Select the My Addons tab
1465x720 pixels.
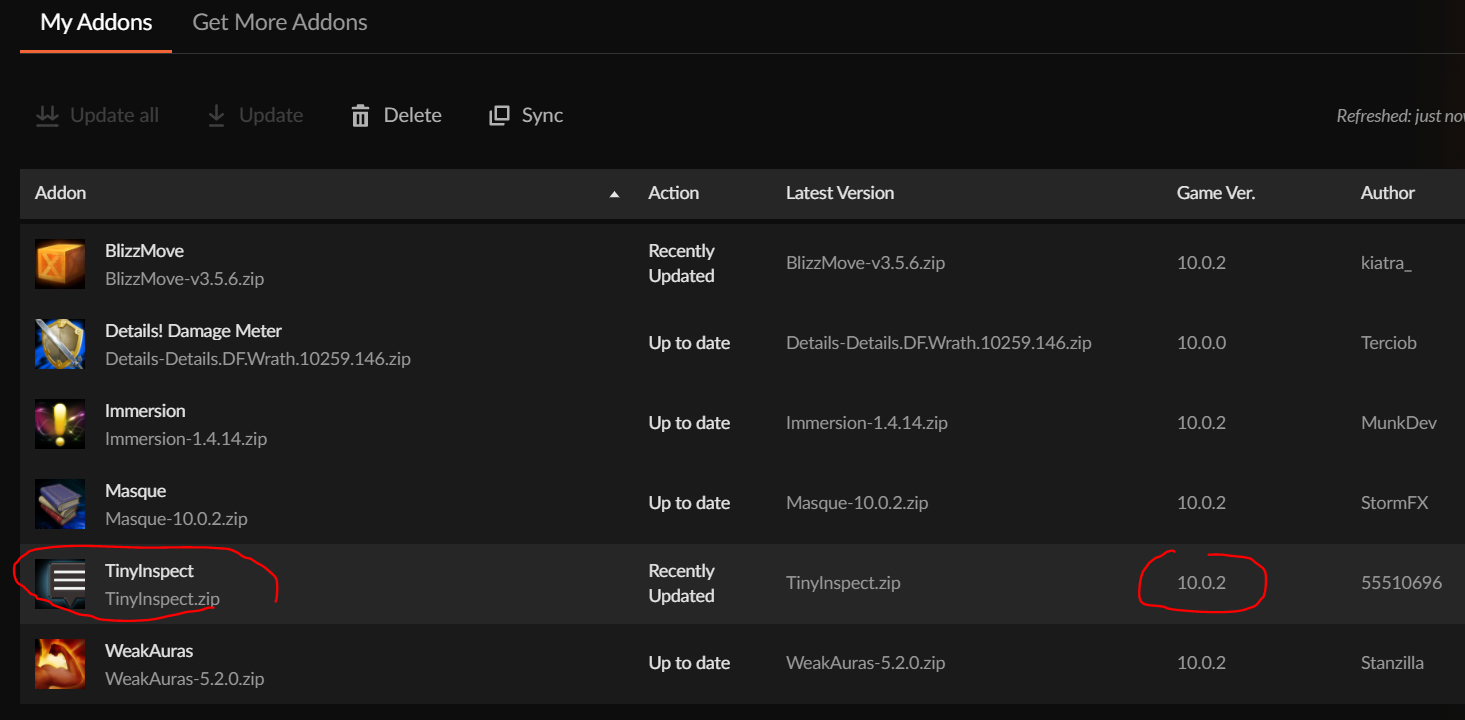(x=96, y=22)
